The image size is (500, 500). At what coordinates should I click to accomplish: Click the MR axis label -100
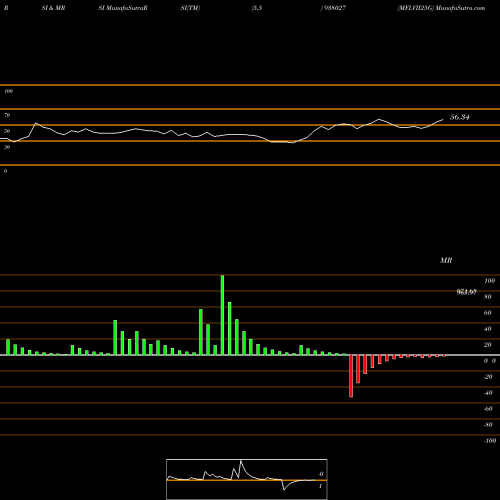pos(490,441)
